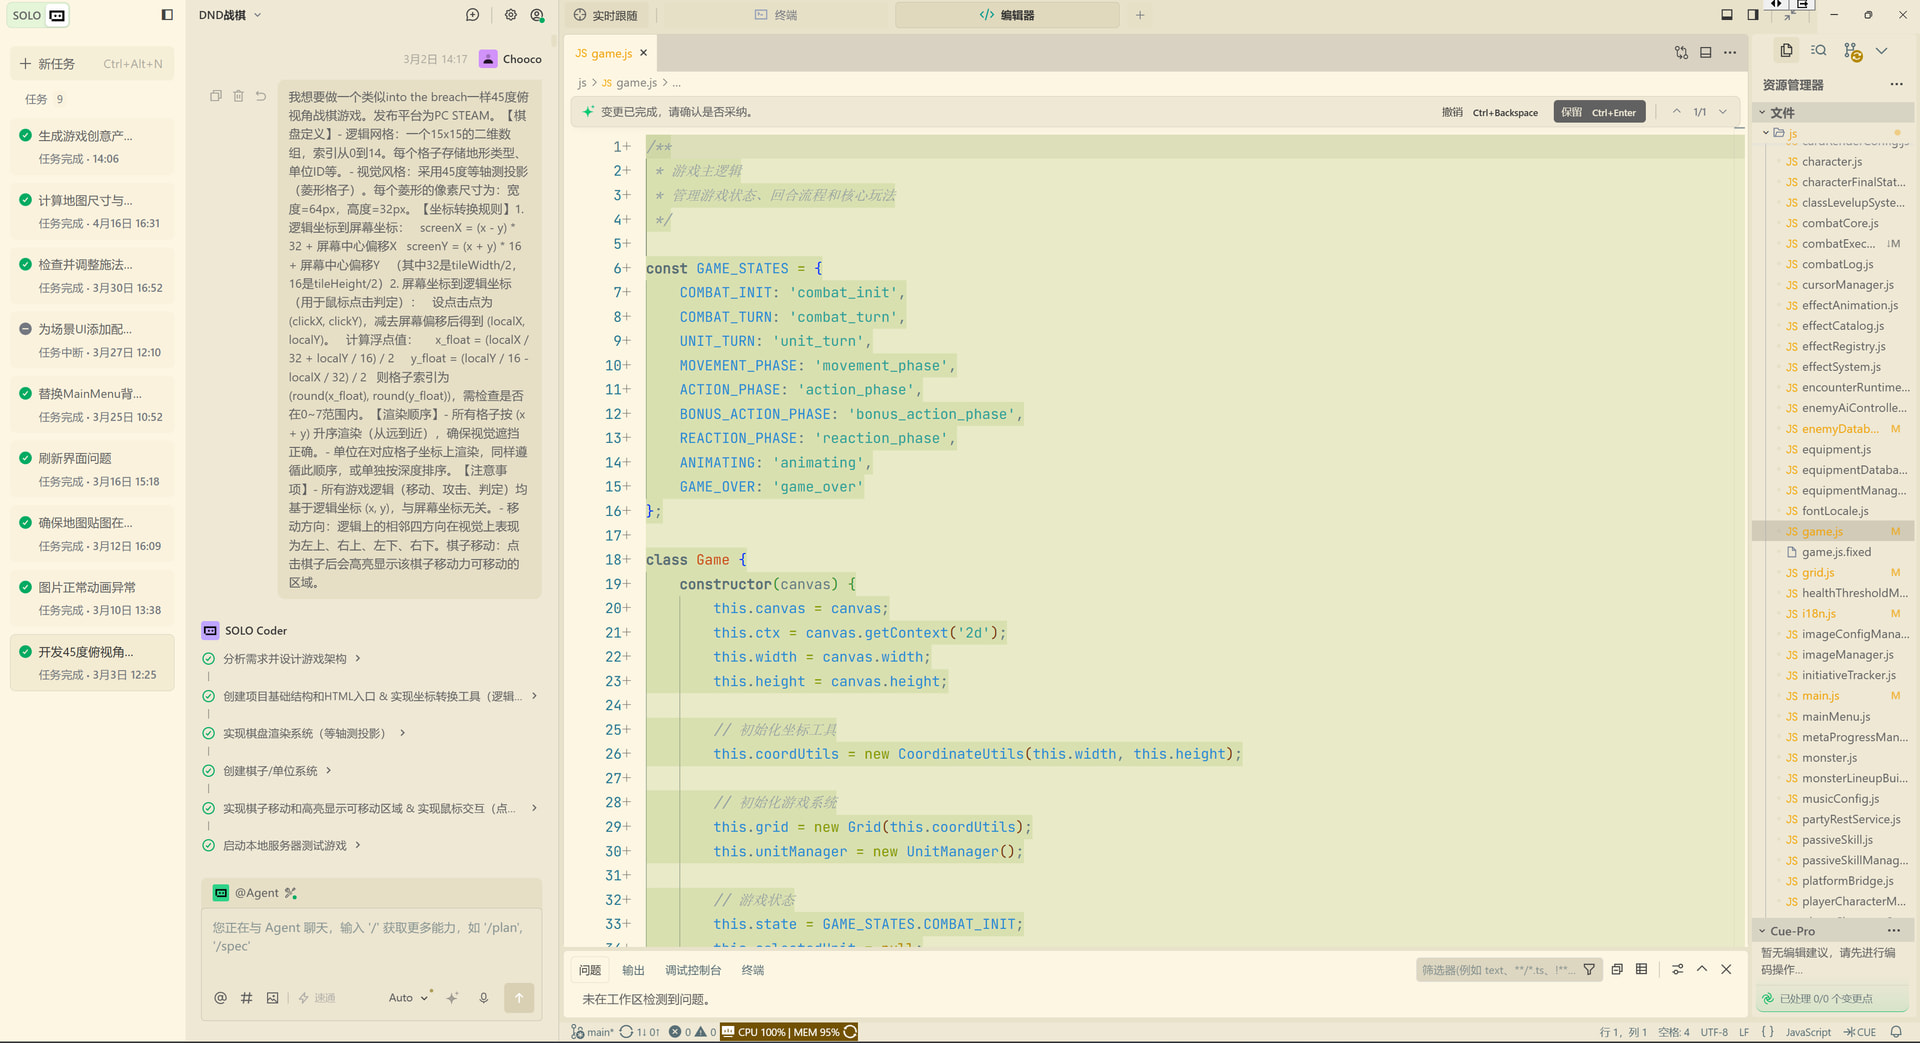Open 资源管理器 more options ellipsis
The height and width of the screenshot is (1043, 1920).
(1896, 85)
